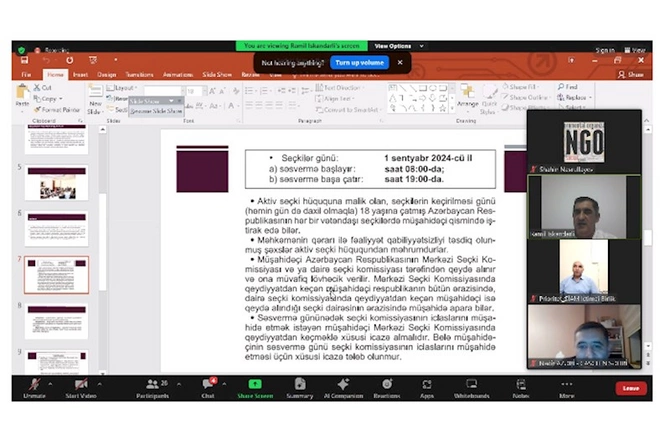The image size is (670, 441).
Task: Click Find in Editing group
Action: click(568, 87)
